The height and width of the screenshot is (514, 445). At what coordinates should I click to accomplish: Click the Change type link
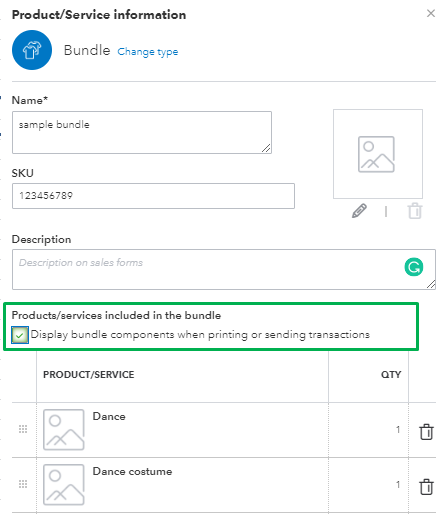tap(148, 52)
